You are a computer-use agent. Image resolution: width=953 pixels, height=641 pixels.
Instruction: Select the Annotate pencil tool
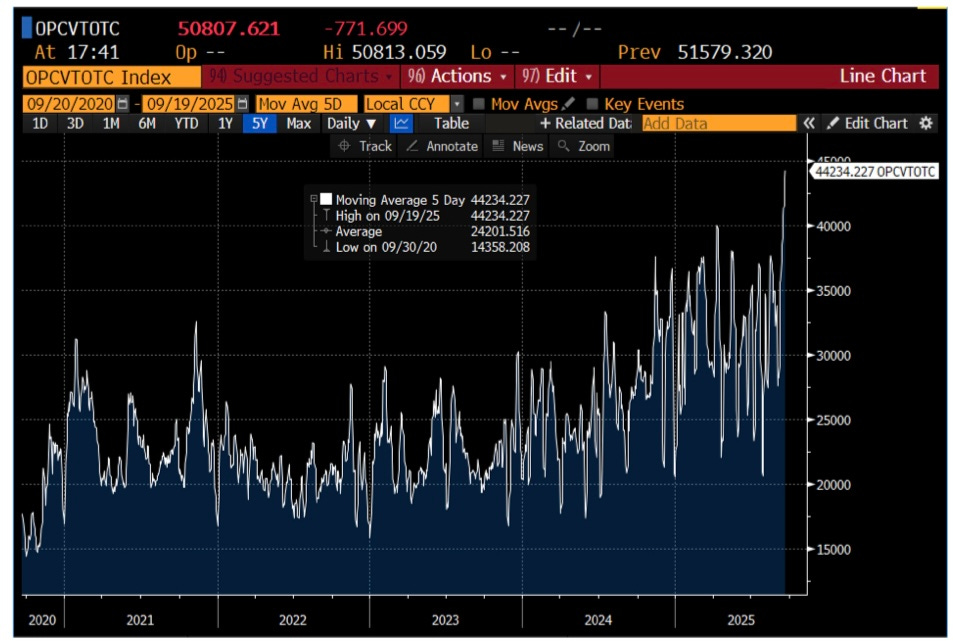(442, 146)
